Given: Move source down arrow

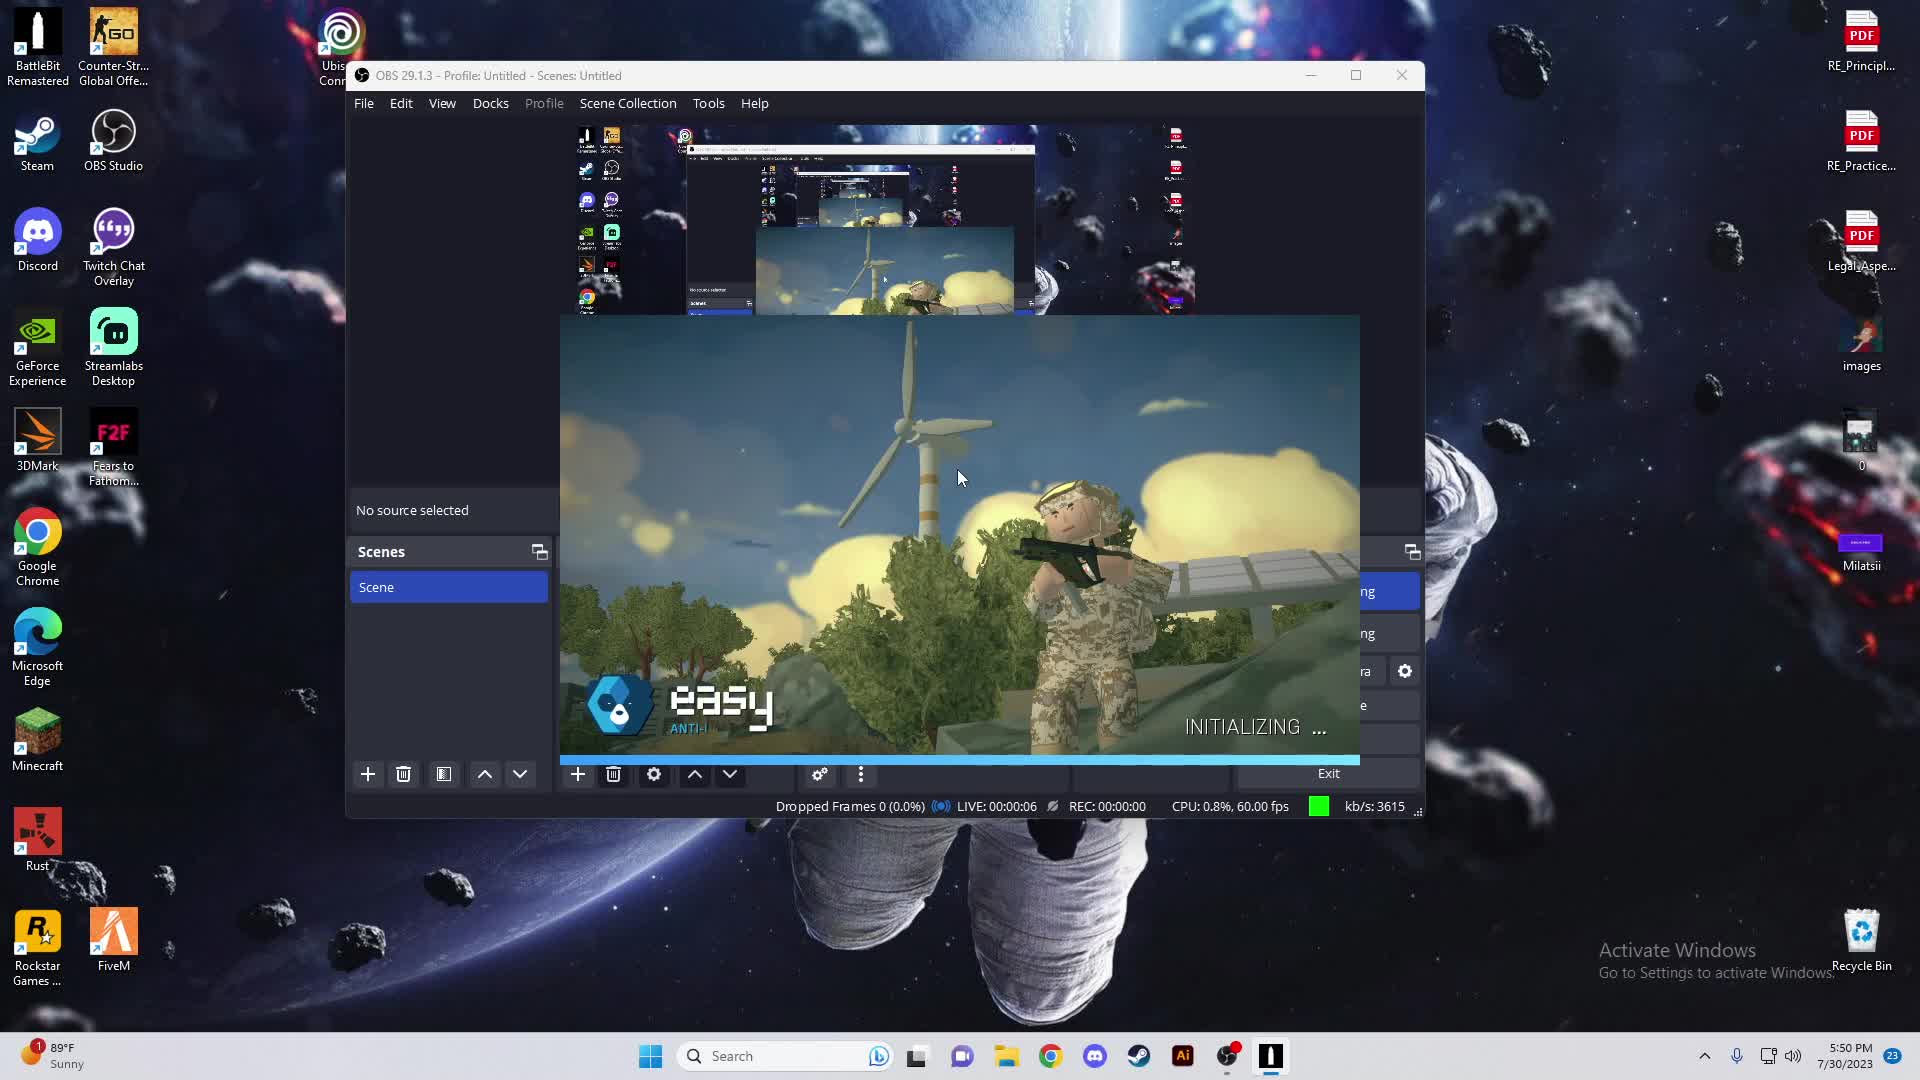Looking at the screenshot, I should 730,774.
